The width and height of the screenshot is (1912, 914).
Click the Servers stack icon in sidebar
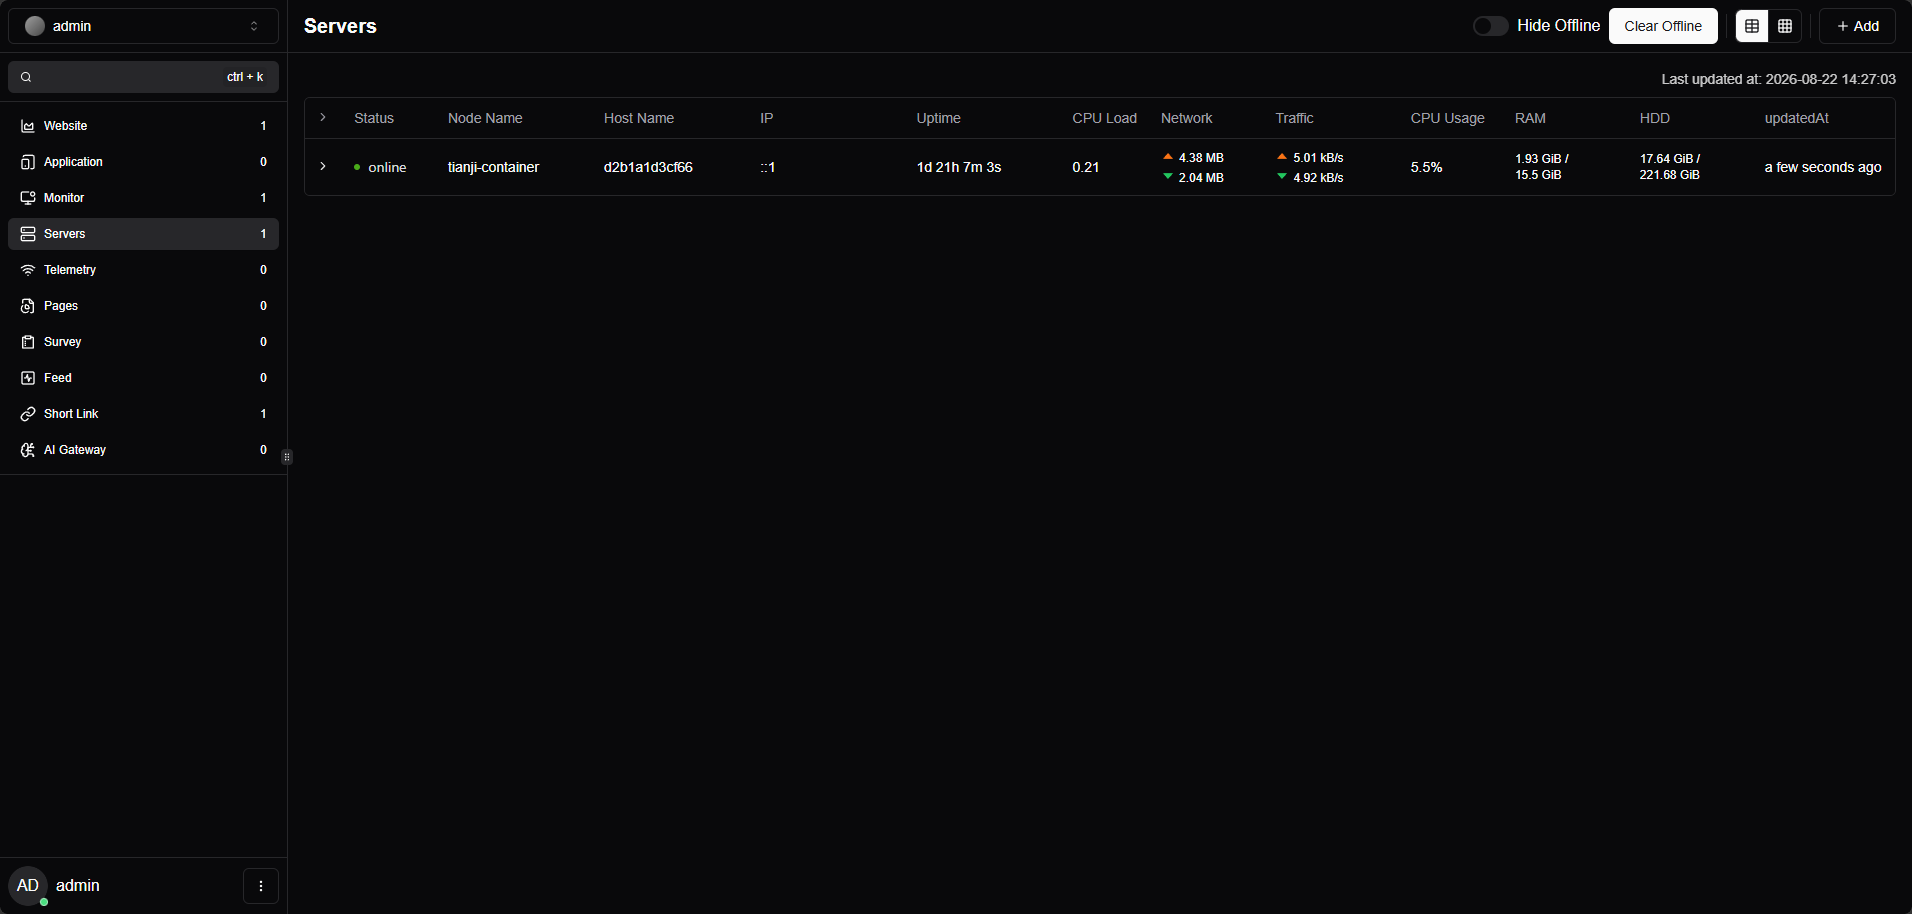pos(28,234)
